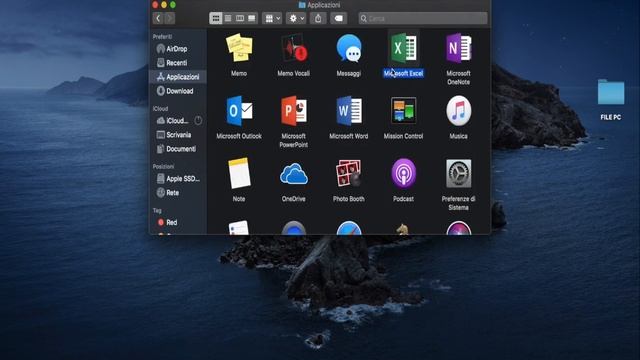Viewport: 640px width, 360px height.
Task: Launch the Musica app
Action: tap(458, 111)
